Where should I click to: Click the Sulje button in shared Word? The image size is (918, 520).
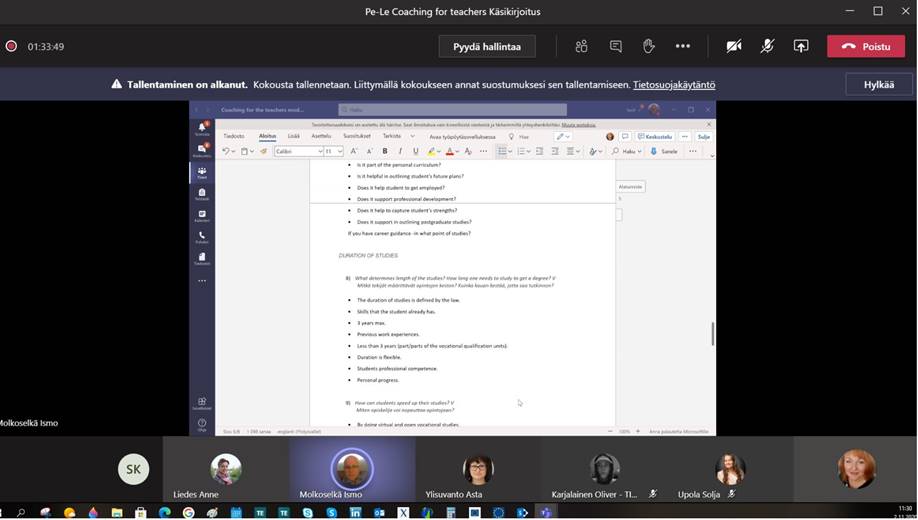[x=704, y=136]
